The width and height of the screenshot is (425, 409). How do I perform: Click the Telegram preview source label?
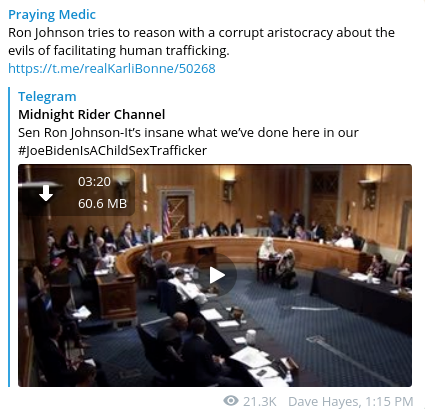(x=47, y=96)
